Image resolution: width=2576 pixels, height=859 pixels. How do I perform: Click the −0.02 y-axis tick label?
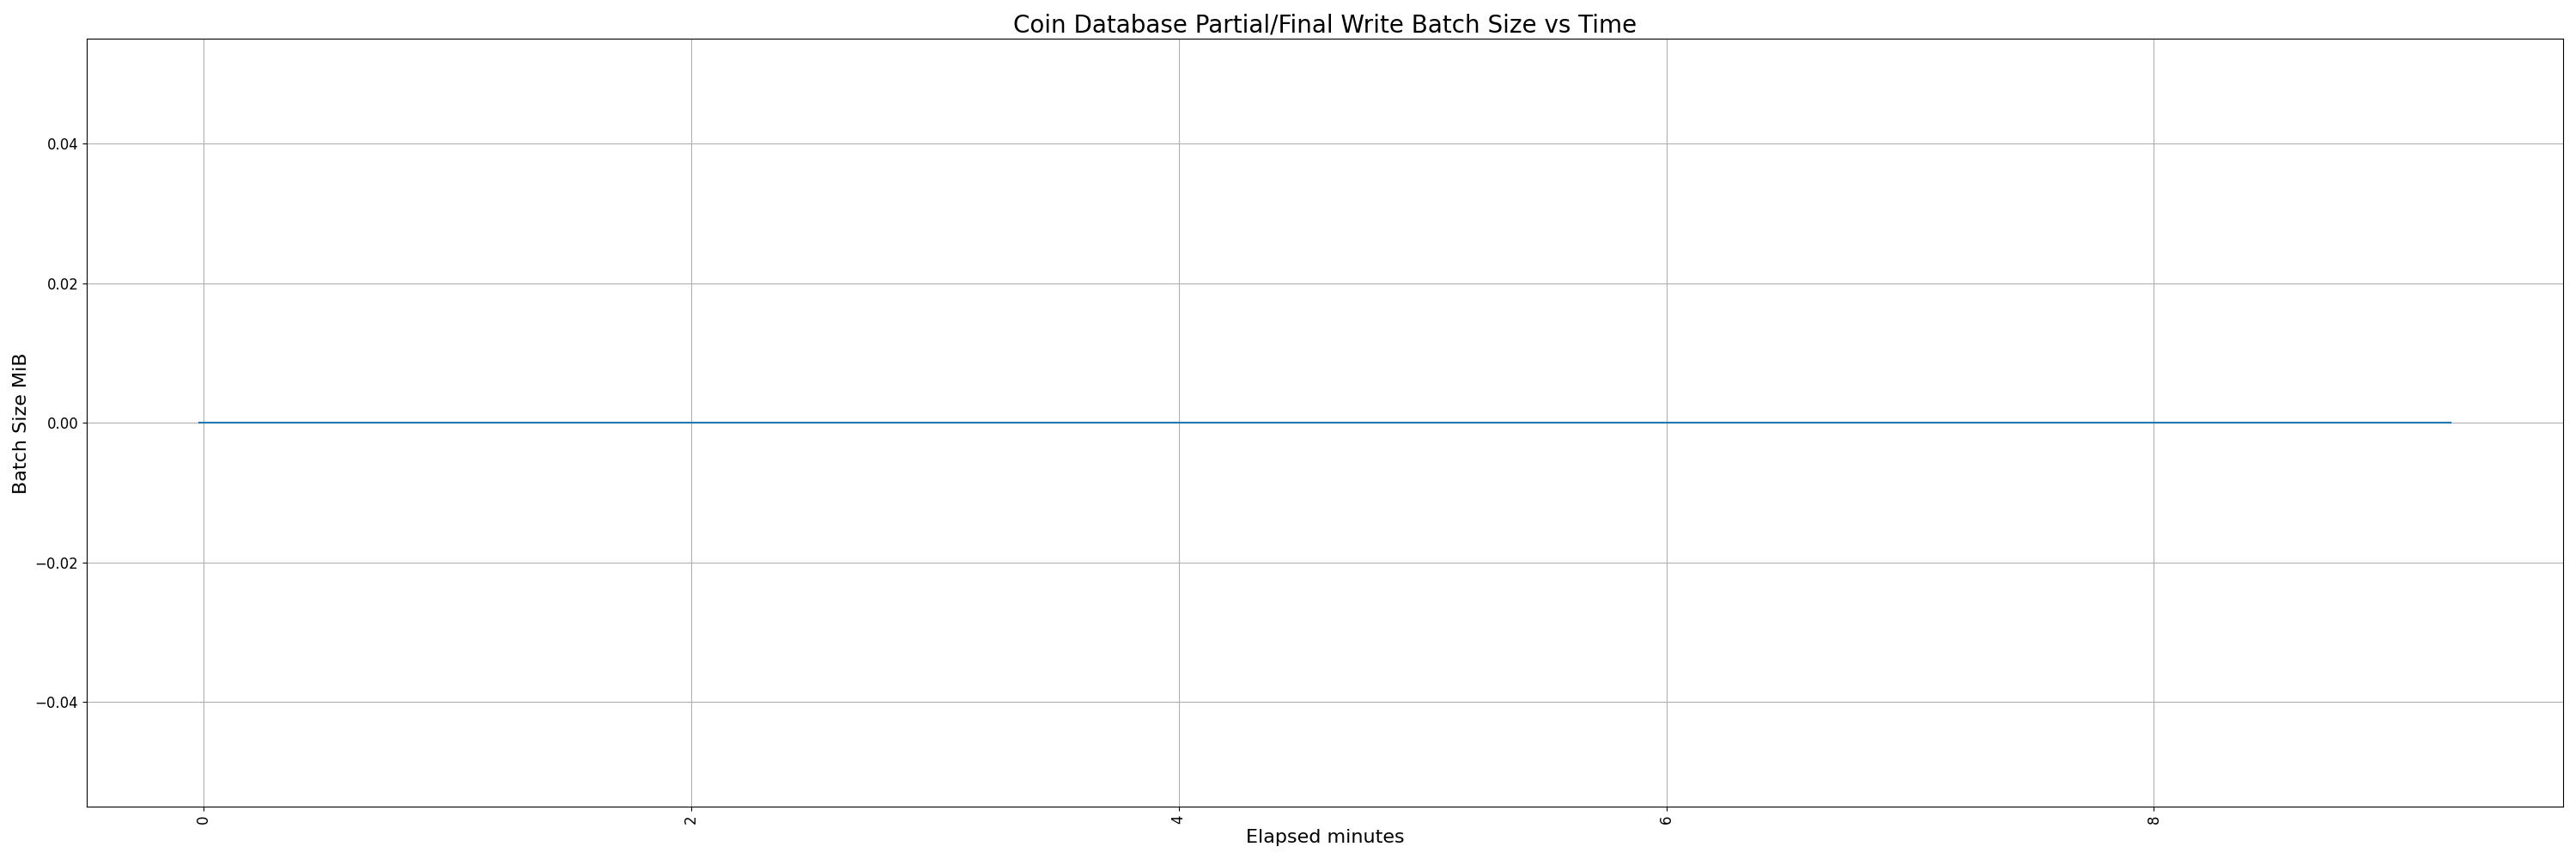coord(59,563)
